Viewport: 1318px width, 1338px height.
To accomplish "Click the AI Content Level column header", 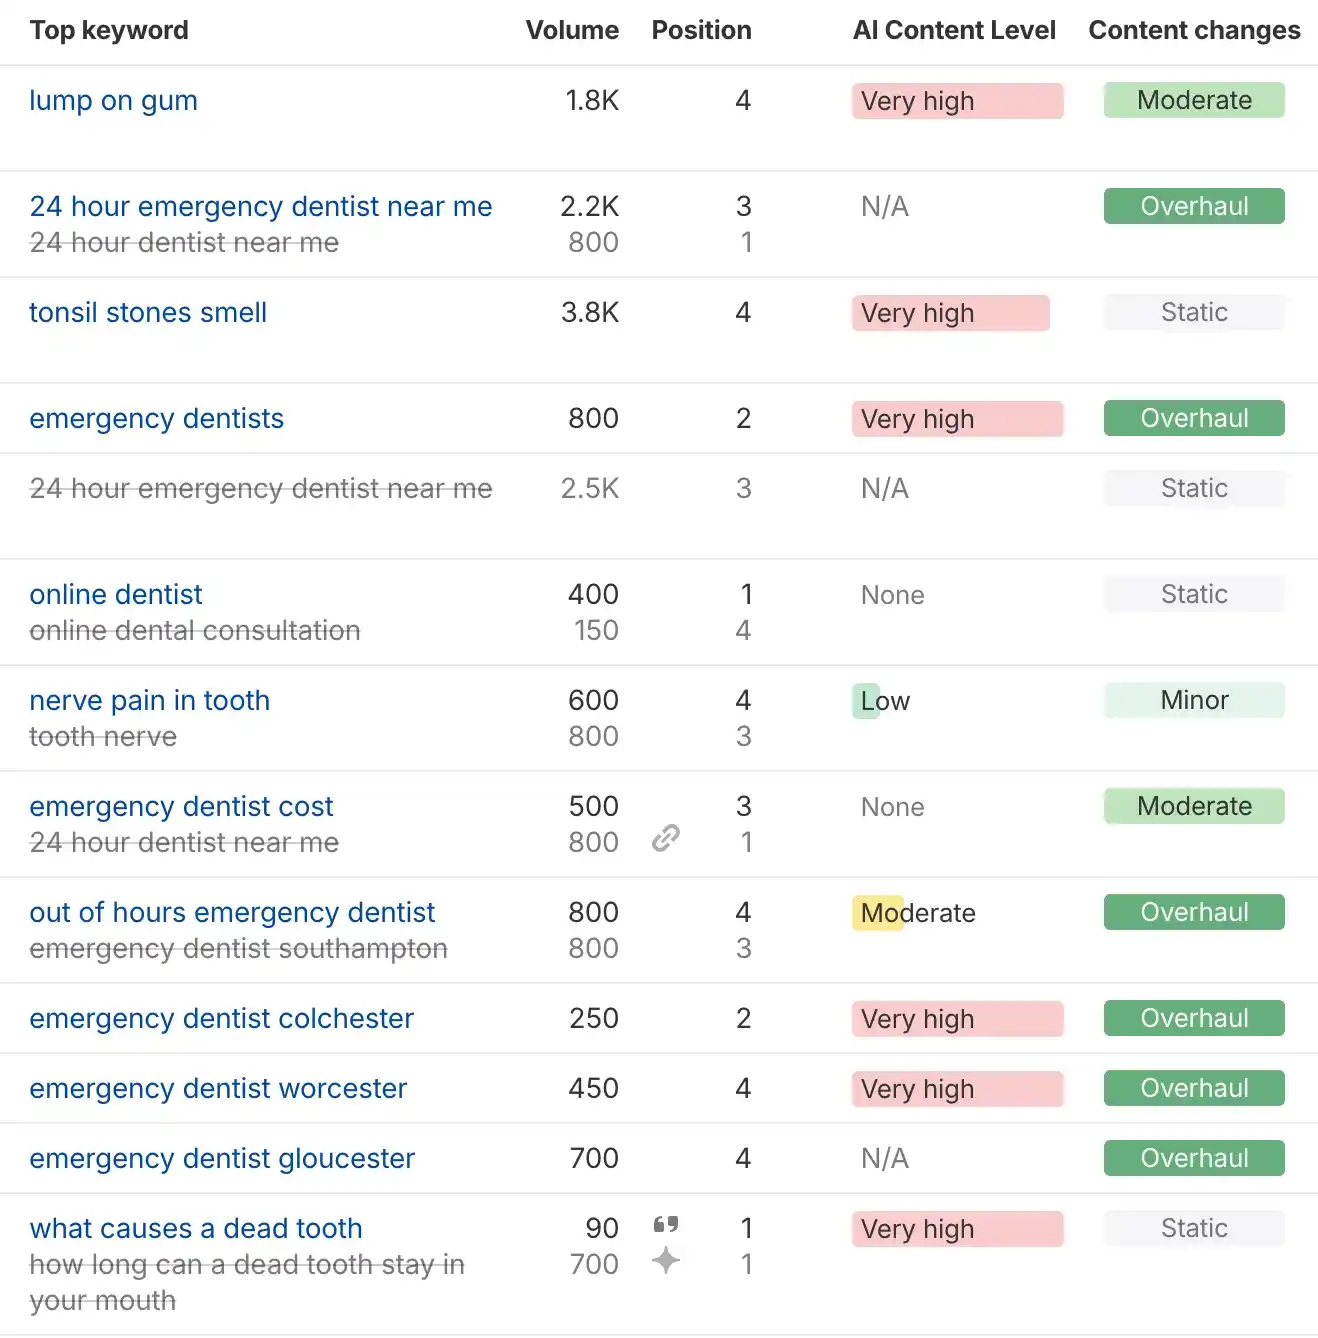I will (x=954, y=31).
